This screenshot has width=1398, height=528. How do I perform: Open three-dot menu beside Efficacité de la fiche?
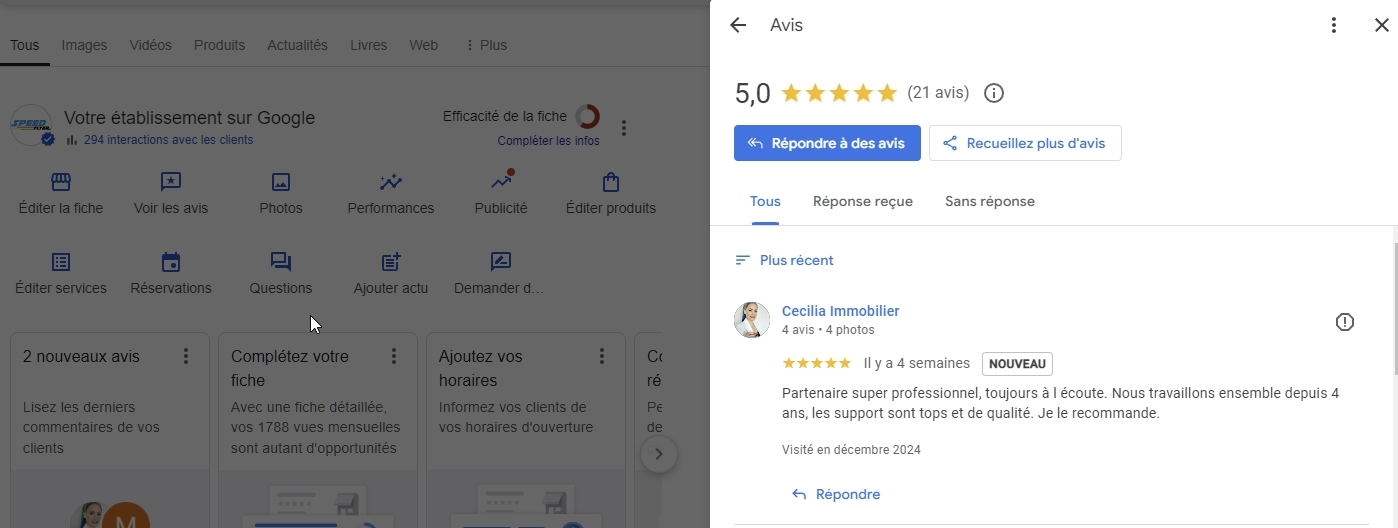[x=624, y=128]
